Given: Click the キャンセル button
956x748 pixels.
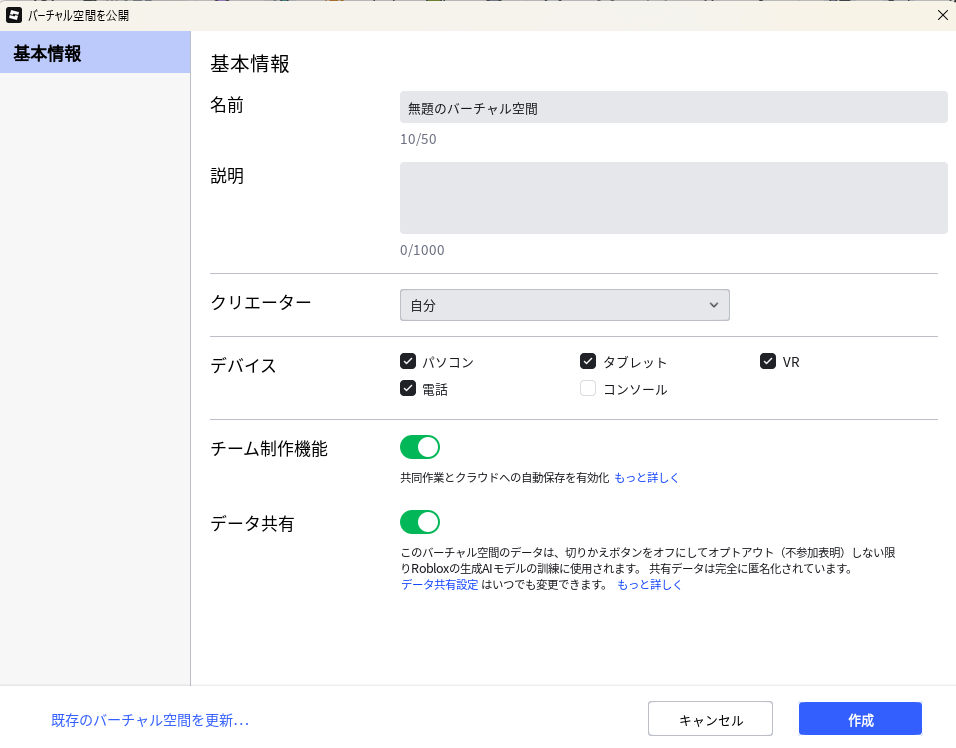Looking at the screenshot, I should 710,719.
